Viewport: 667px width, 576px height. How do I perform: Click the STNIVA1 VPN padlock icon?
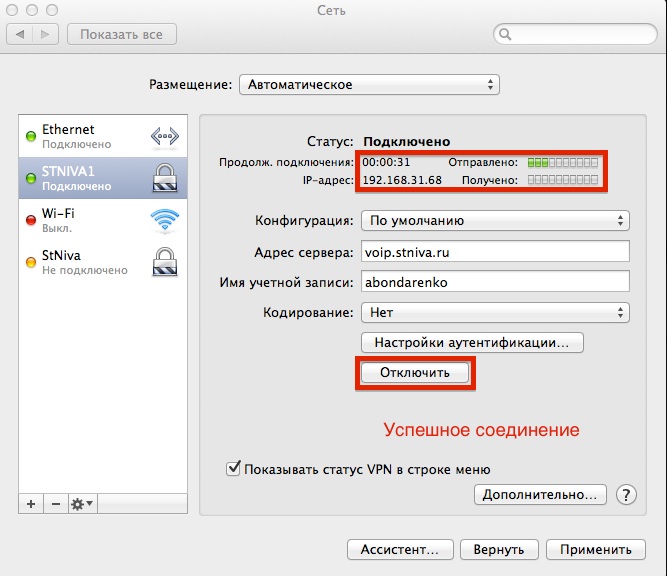[x=164, y=178]
